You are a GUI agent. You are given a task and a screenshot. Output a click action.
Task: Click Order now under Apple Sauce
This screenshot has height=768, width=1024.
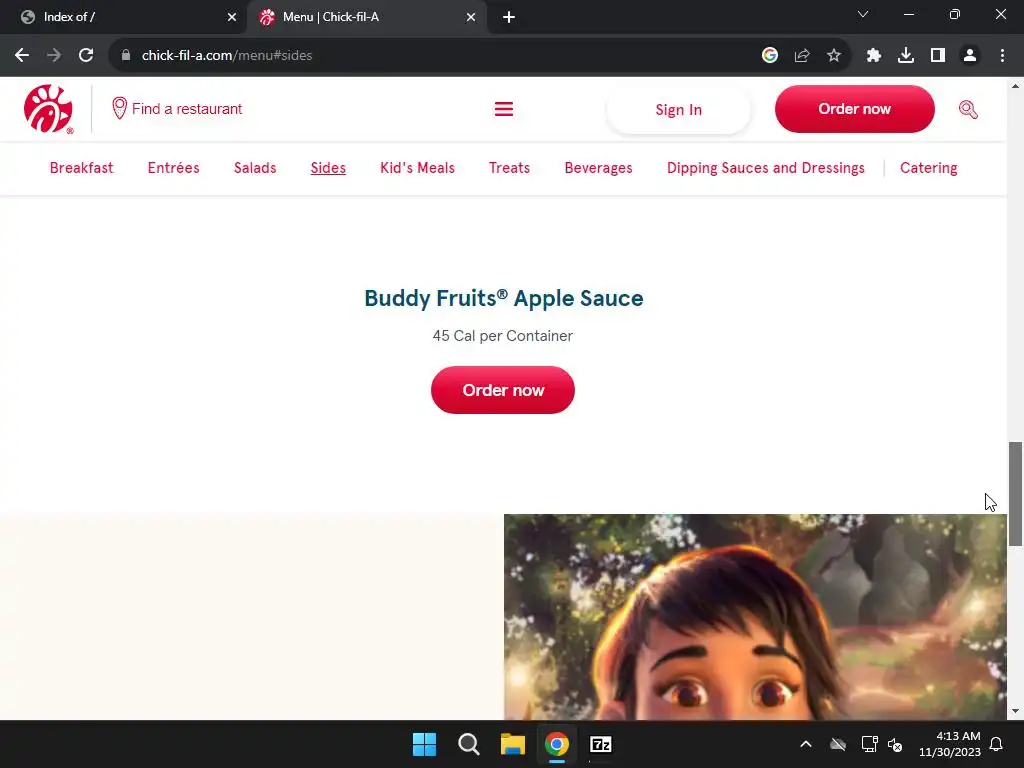click(503, 390)
